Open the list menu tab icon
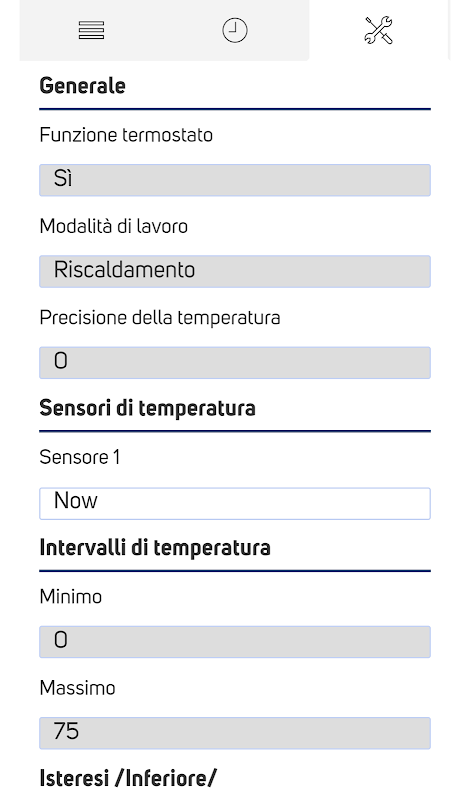The height and width of the screenshot is (800, 470). tap(91, 31)
